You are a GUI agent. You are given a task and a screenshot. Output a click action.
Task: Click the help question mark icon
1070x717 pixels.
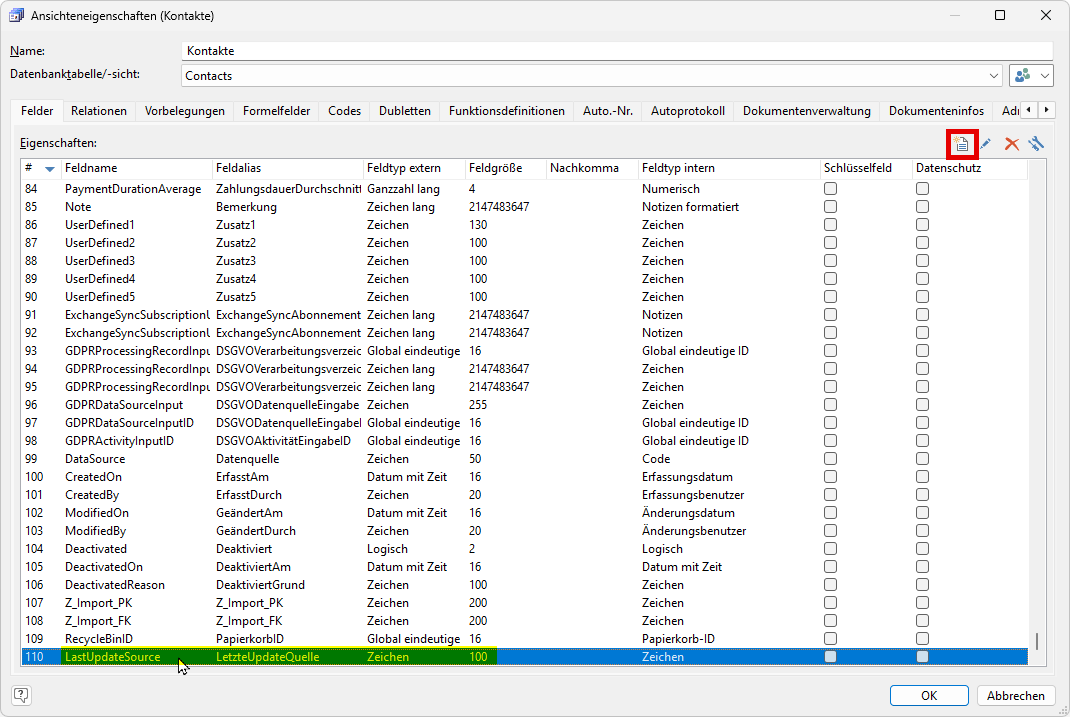point(21,695)
